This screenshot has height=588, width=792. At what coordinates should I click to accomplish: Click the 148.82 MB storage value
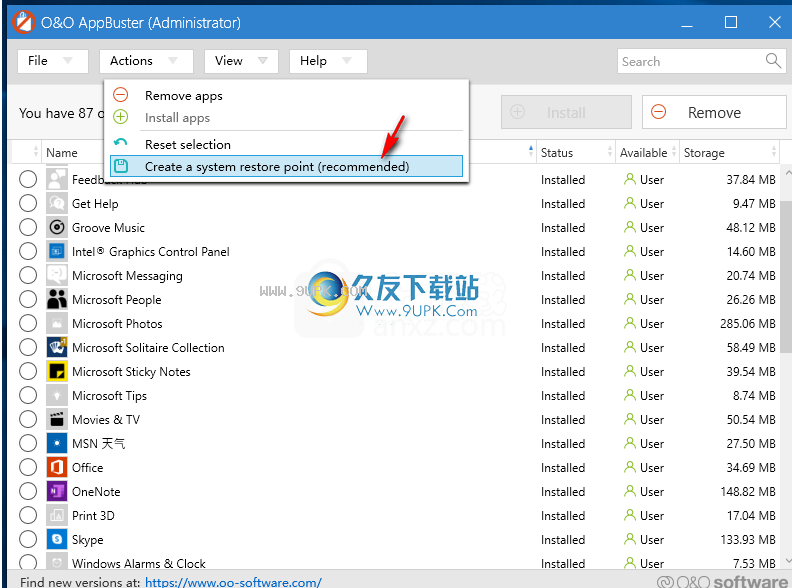pos(748,492)
